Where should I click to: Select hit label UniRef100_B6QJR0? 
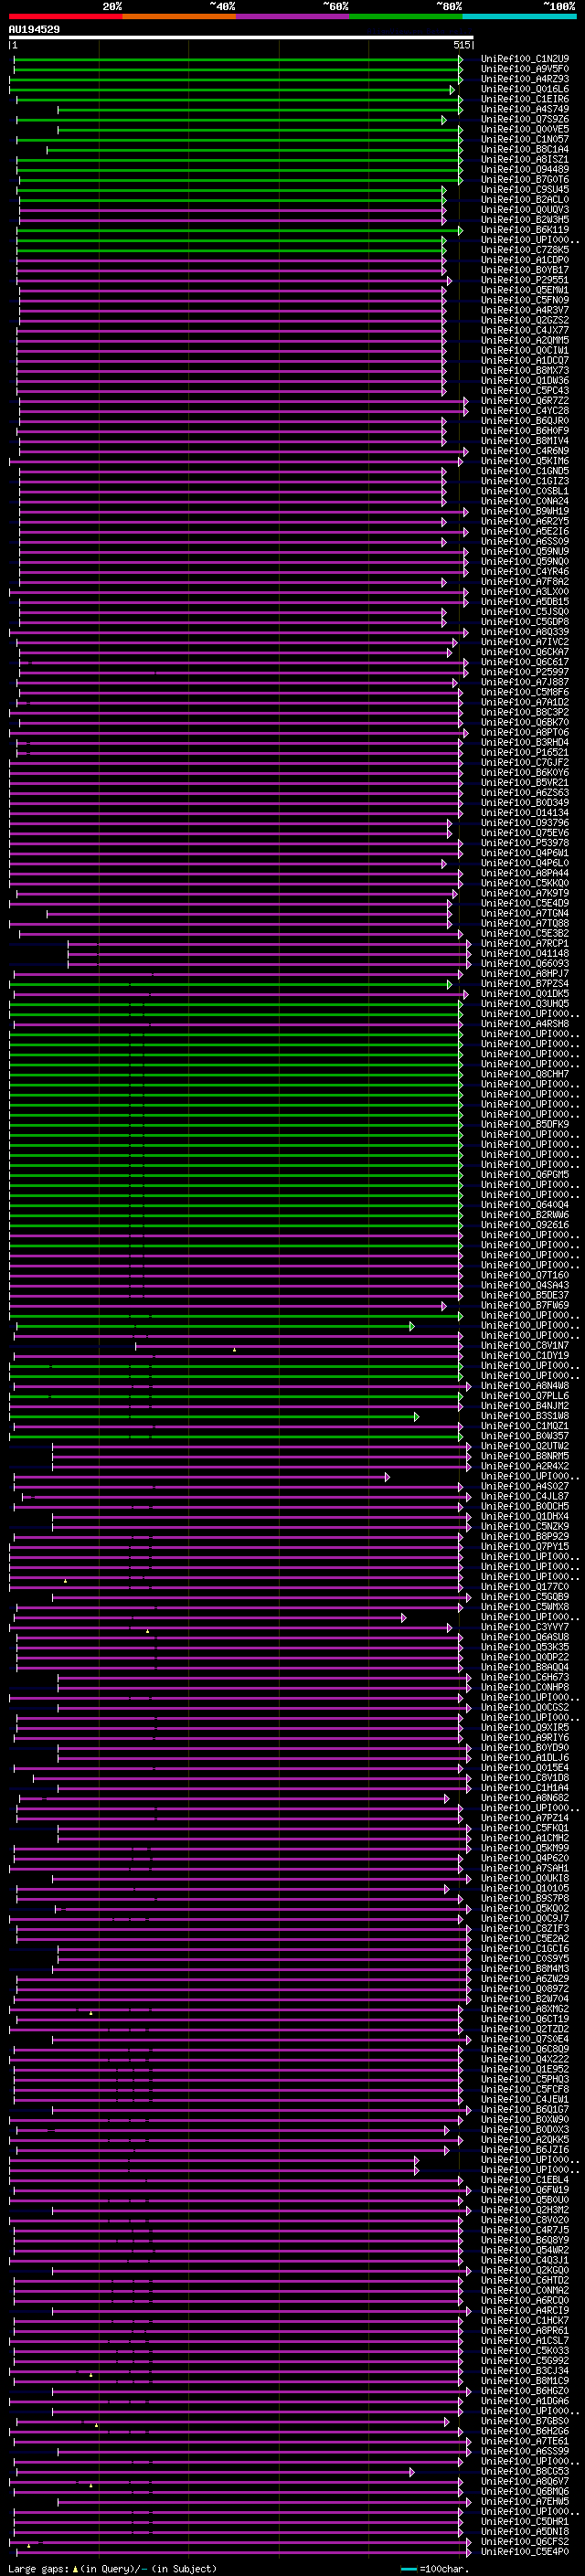(x=525, y=421)
